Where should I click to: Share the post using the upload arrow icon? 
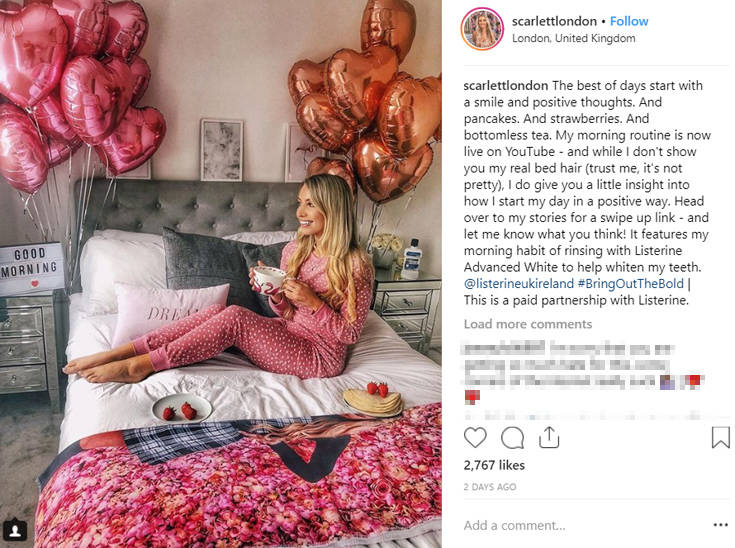[549, 437]
